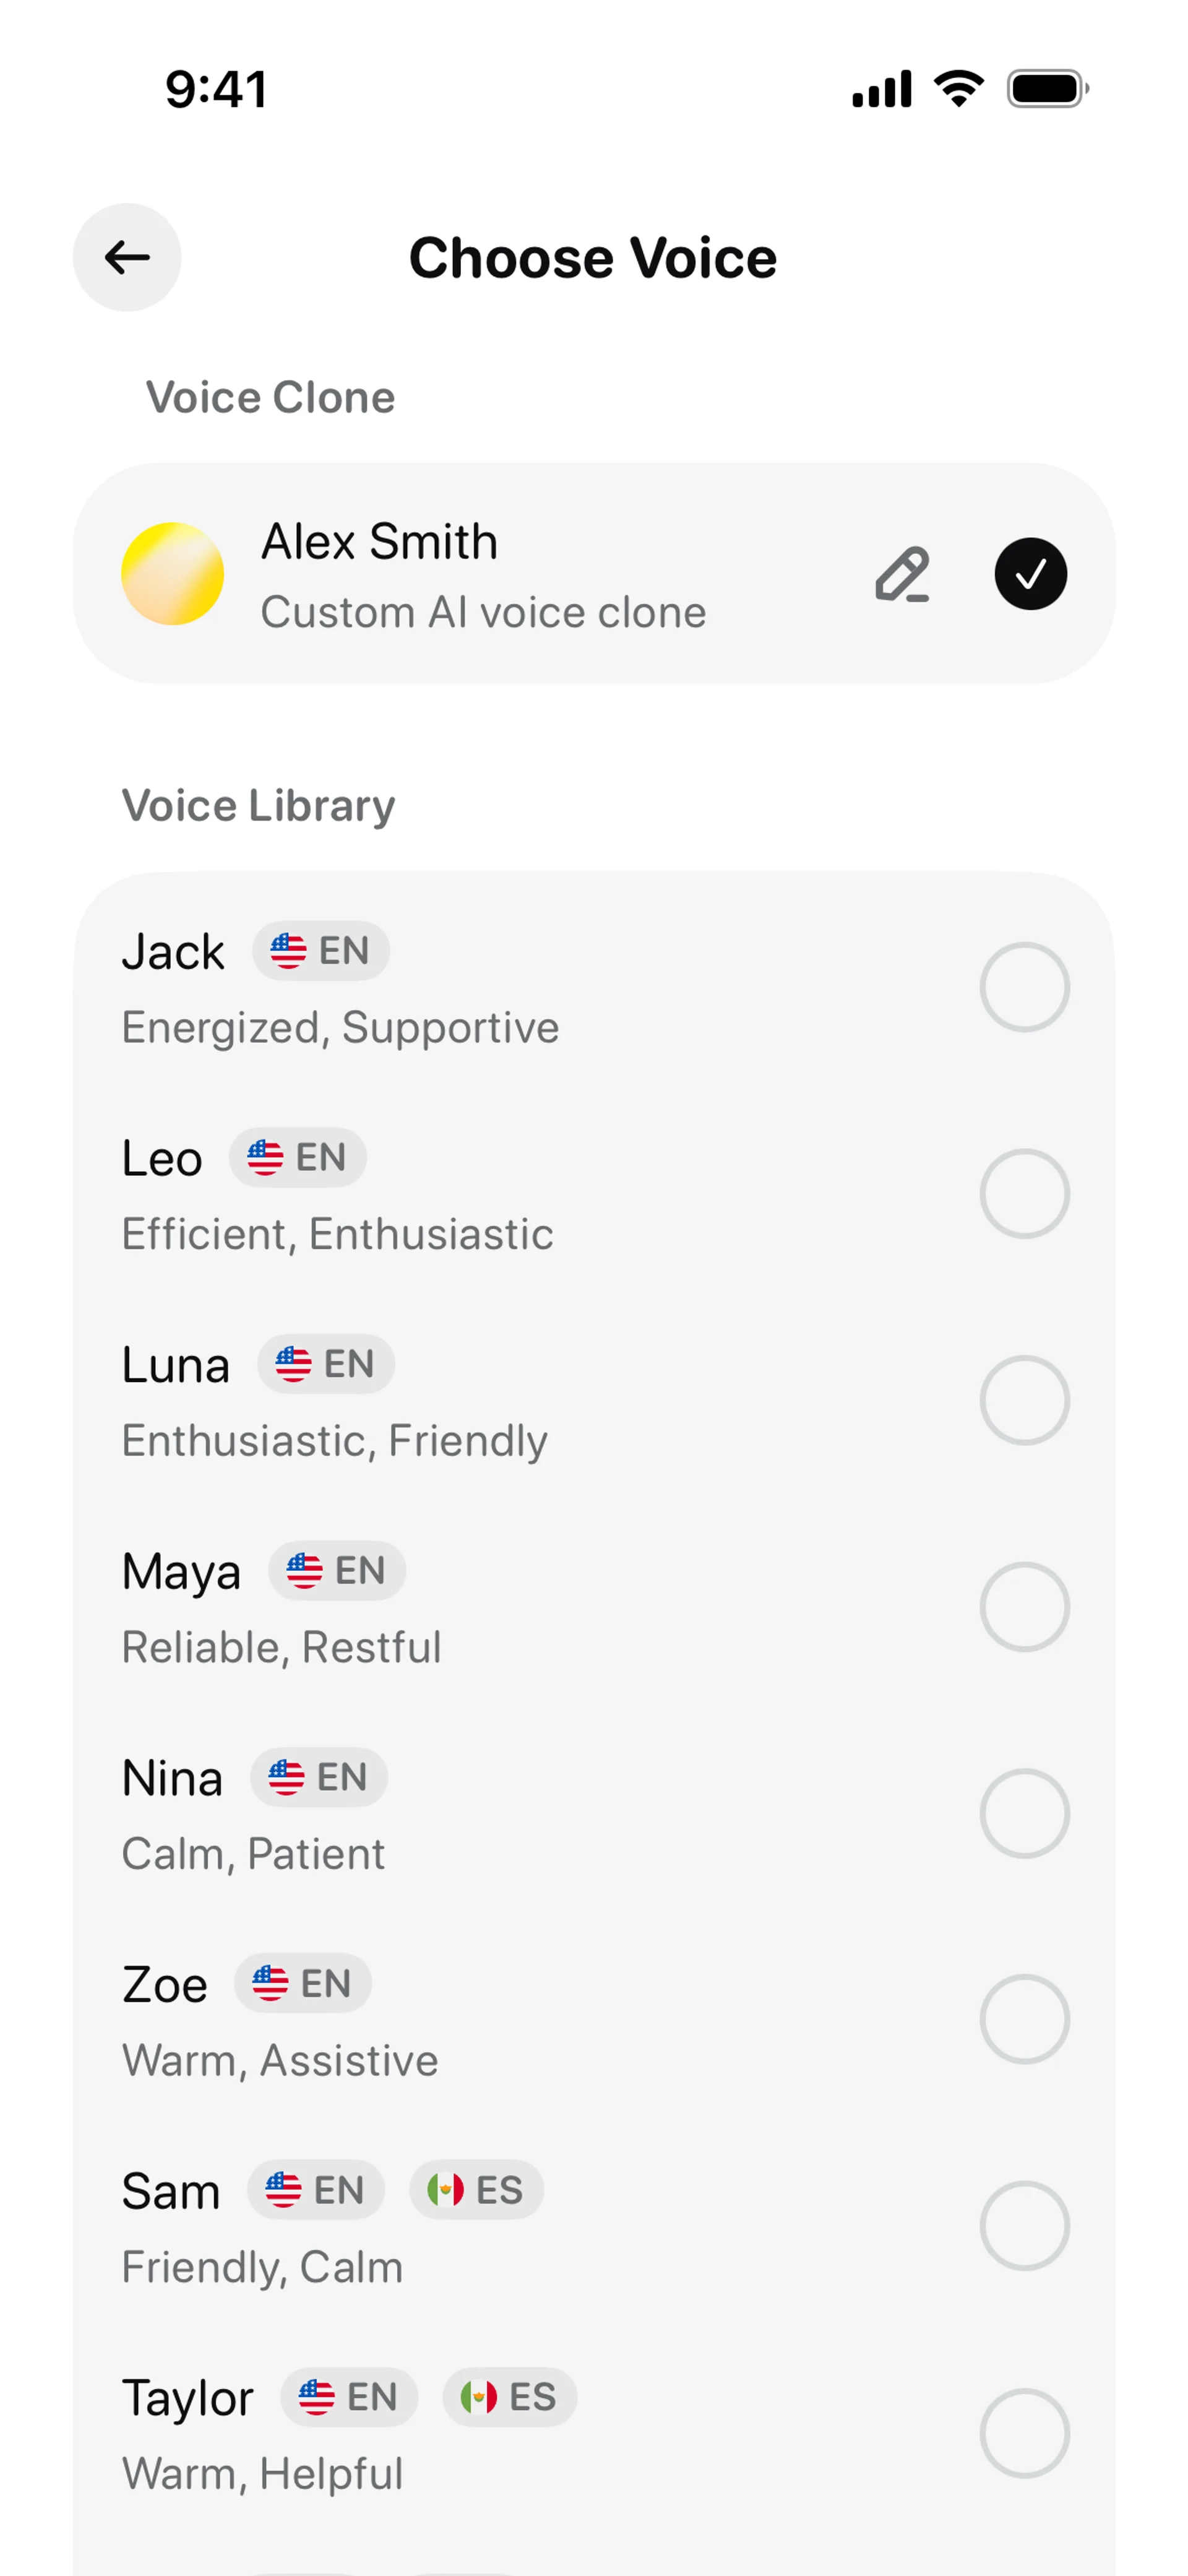The width and height of the screenshot is (1188, 2576).
Task: Select the Nina voice
Action: [x=1024, y=1813]
